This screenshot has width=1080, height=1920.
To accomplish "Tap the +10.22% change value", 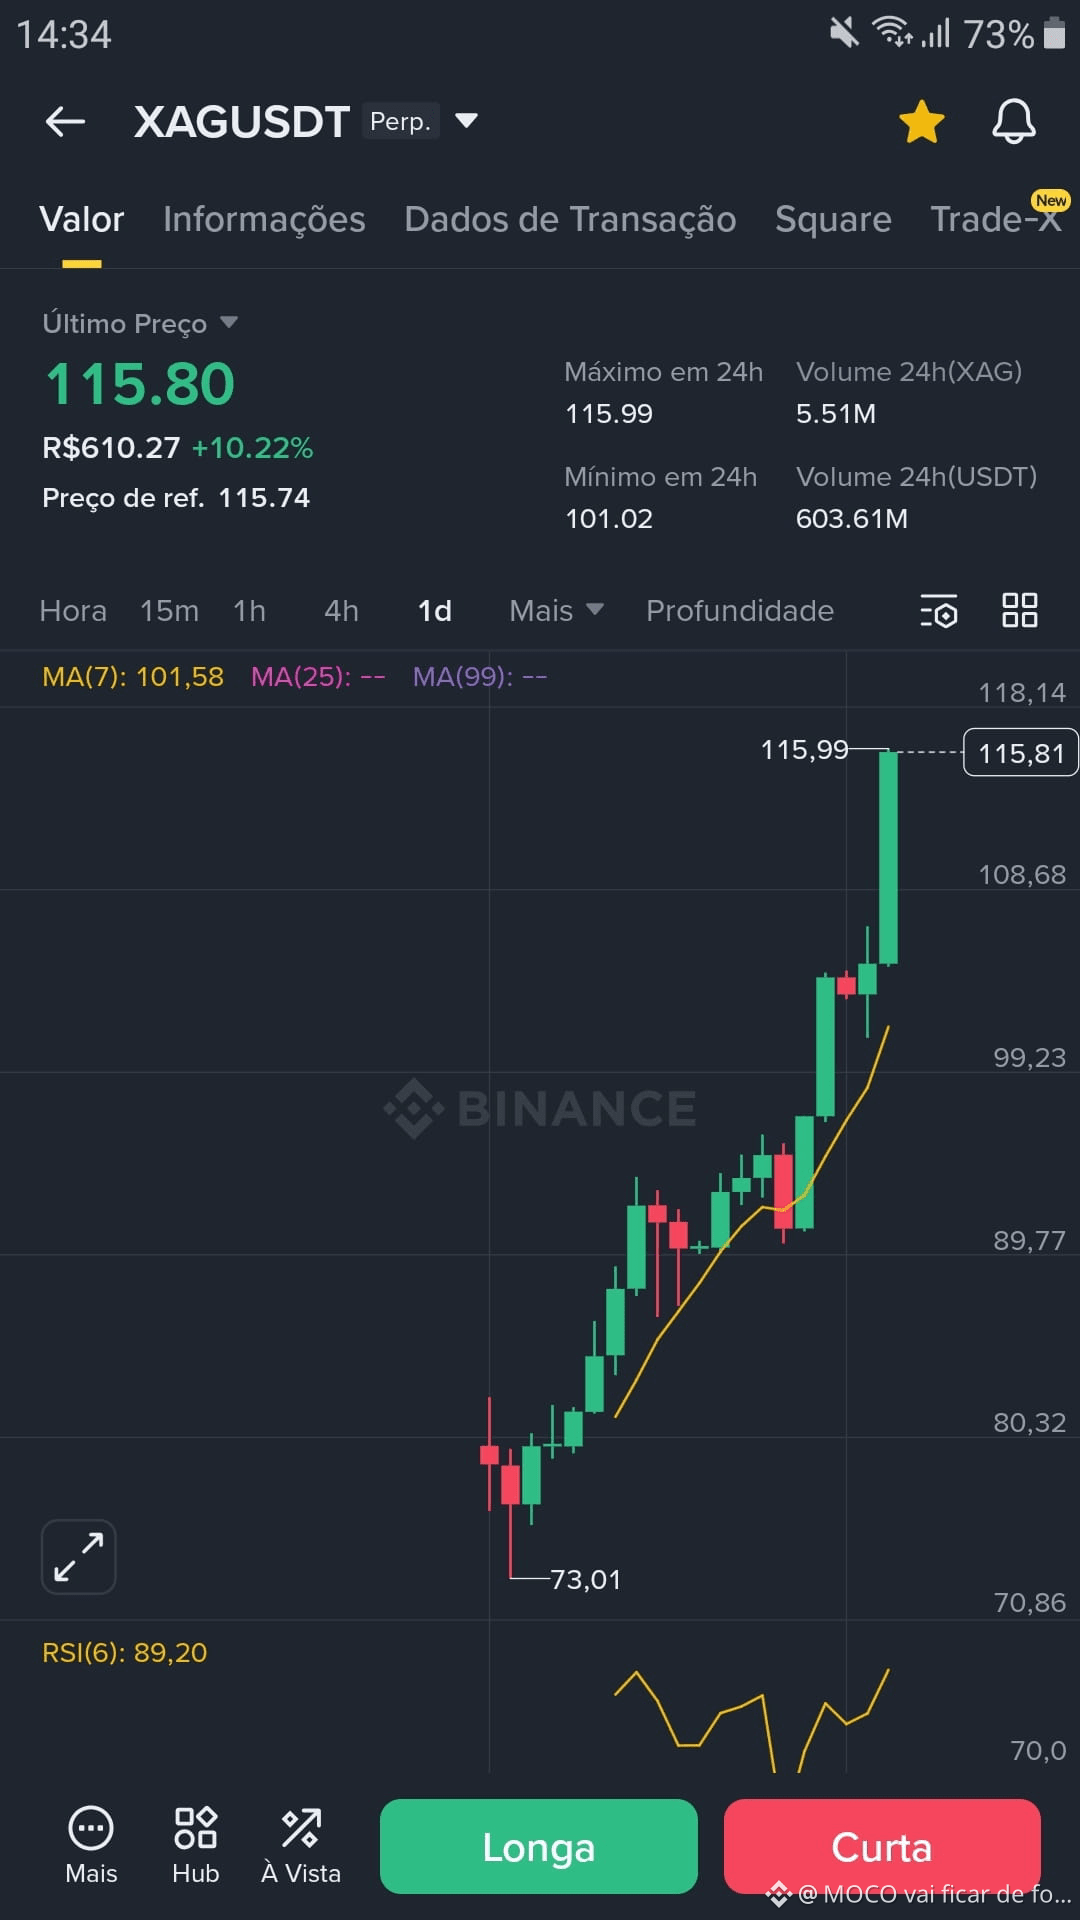I will coord(253,447).
